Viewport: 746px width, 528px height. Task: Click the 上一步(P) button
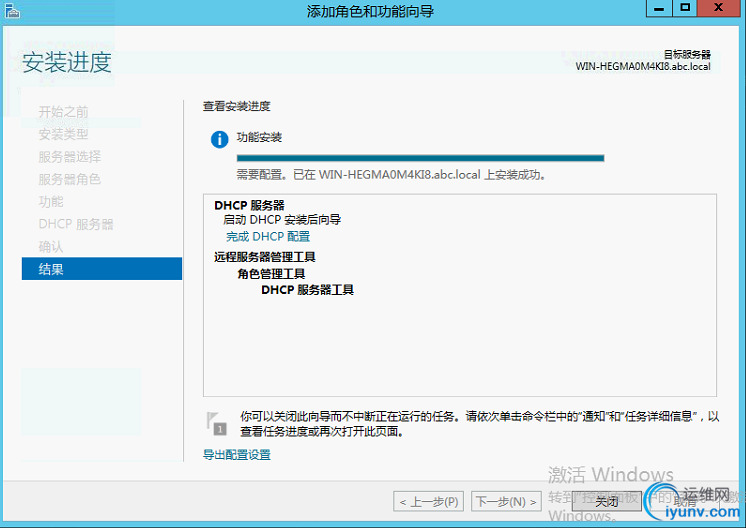[x=430, y=501]
